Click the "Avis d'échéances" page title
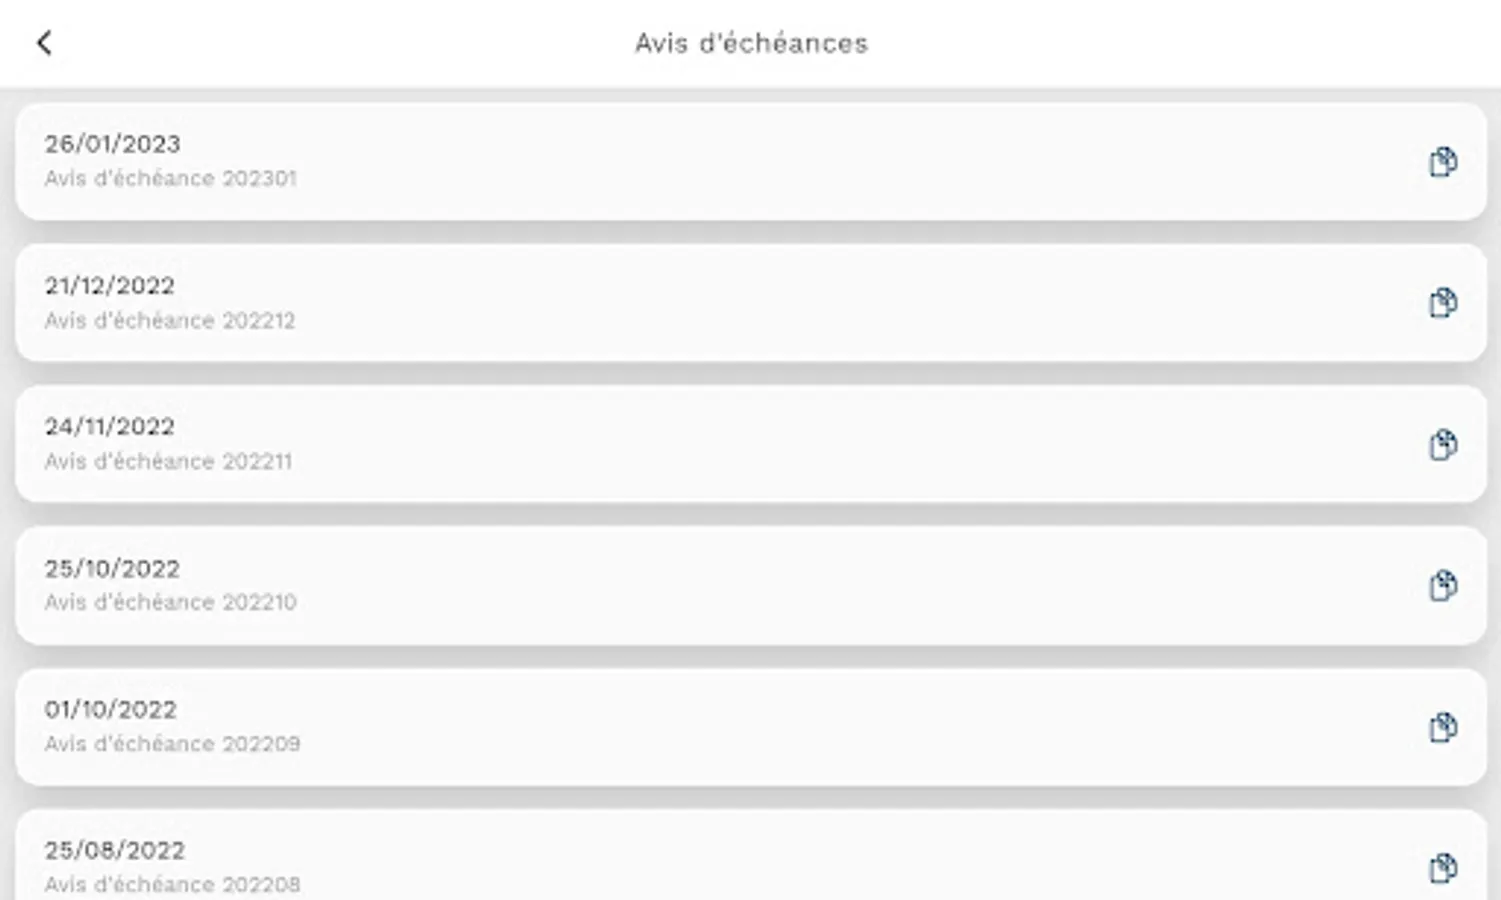 click(751, 43)
